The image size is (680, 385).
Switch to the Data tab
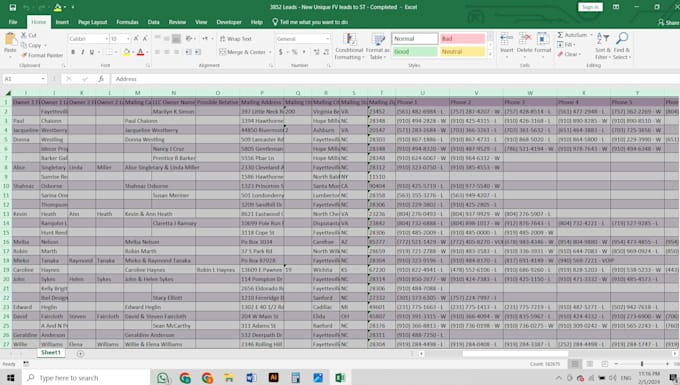(x=154, y=22)
